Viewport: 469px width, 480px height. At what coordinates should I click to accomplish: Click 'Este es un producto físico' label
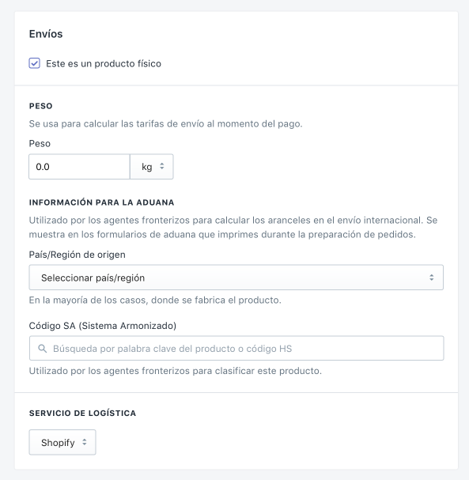click(104, 64)
